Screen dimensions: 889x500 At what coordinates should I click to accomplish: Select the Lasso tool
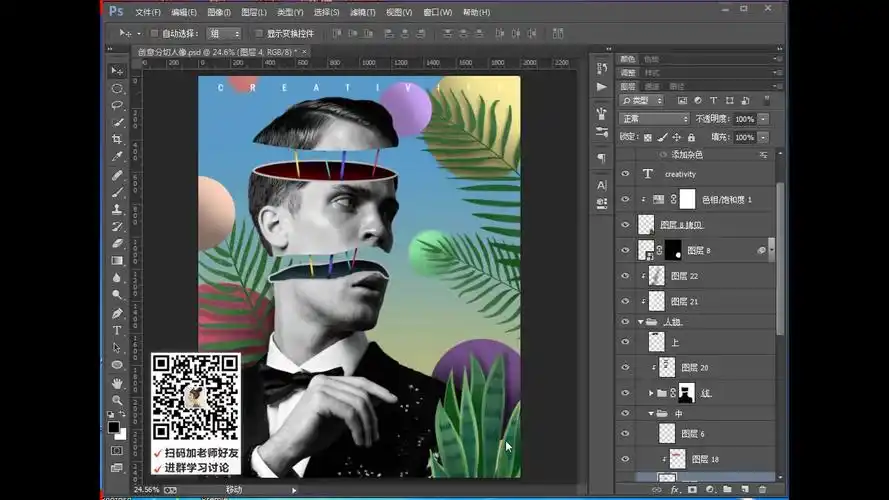point(117,105)
